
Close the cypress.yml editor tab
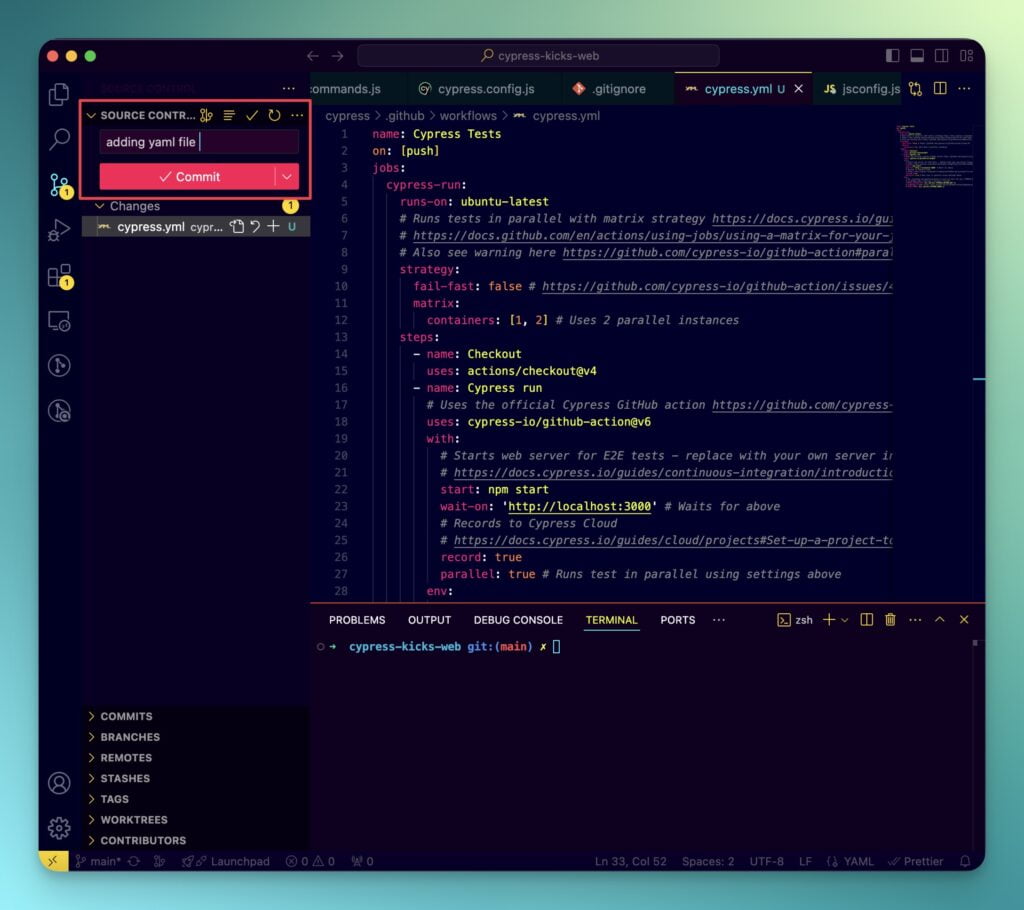798,89
